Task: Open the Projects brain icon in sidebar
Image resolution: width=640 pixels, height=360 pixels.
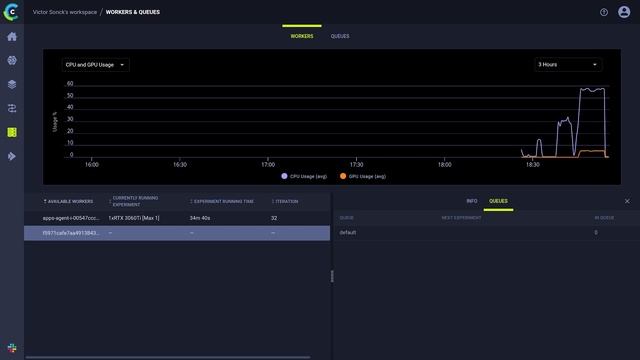Action: pyautogui.click(x=12, y=60)
